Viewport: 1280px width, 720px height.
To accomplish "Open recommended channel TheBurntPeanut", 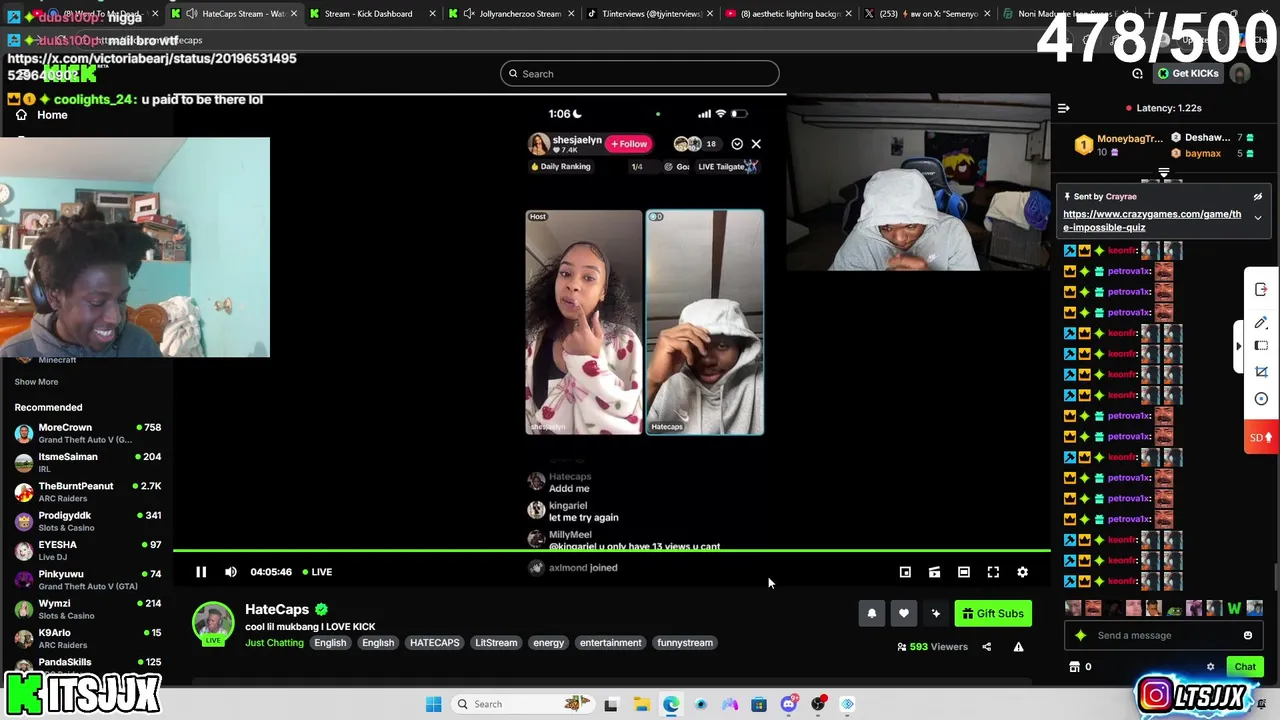I will [x=88, y=492].
